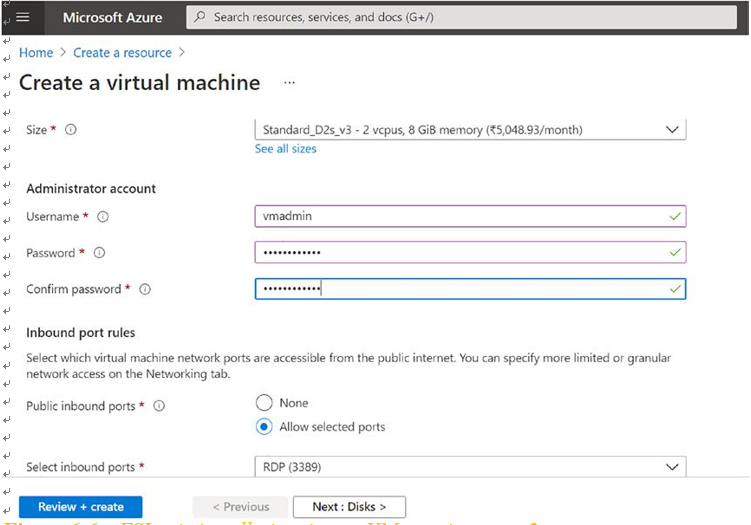Click Review + create button

click(80, 507)
